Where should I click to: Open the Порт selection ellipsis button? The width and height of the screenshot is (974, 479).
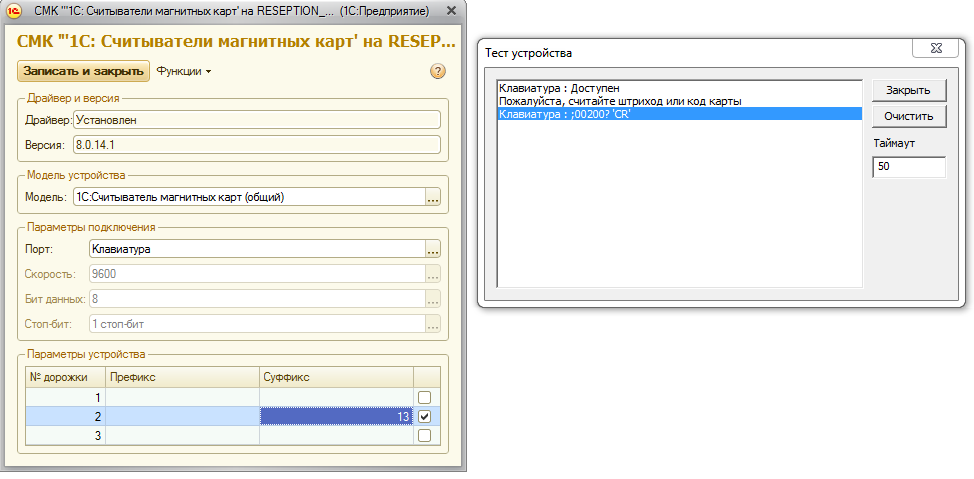(433, 249)
